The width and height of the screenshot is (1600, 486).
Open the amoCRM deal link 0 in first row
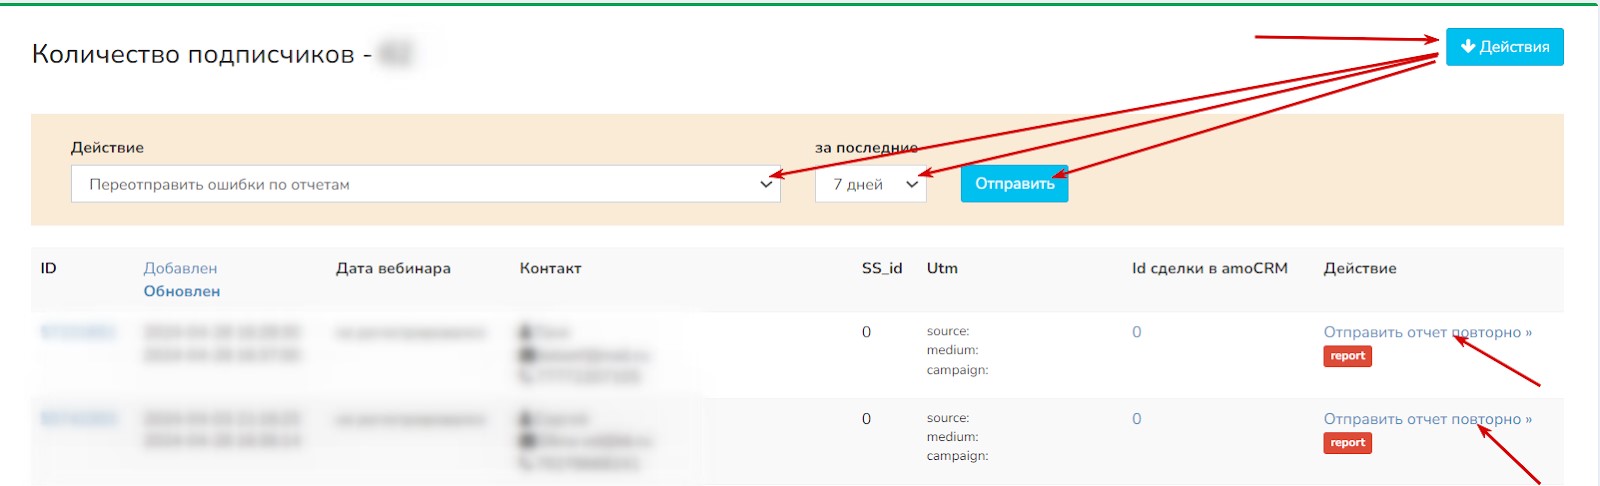coord(1136,332)
